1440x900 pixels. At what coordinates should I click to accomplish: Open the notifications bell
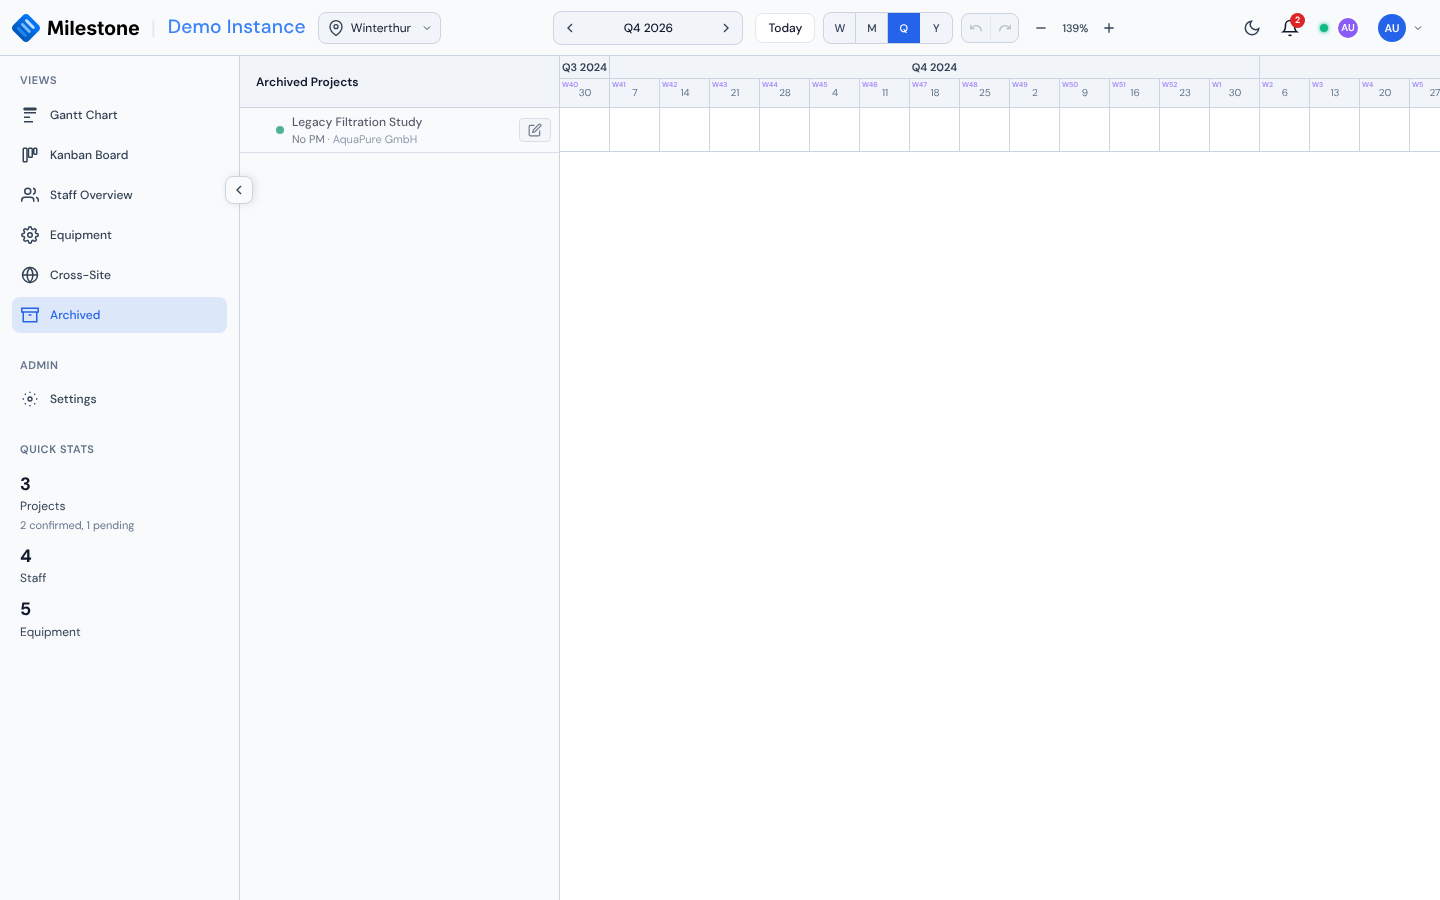(1290, 28)
